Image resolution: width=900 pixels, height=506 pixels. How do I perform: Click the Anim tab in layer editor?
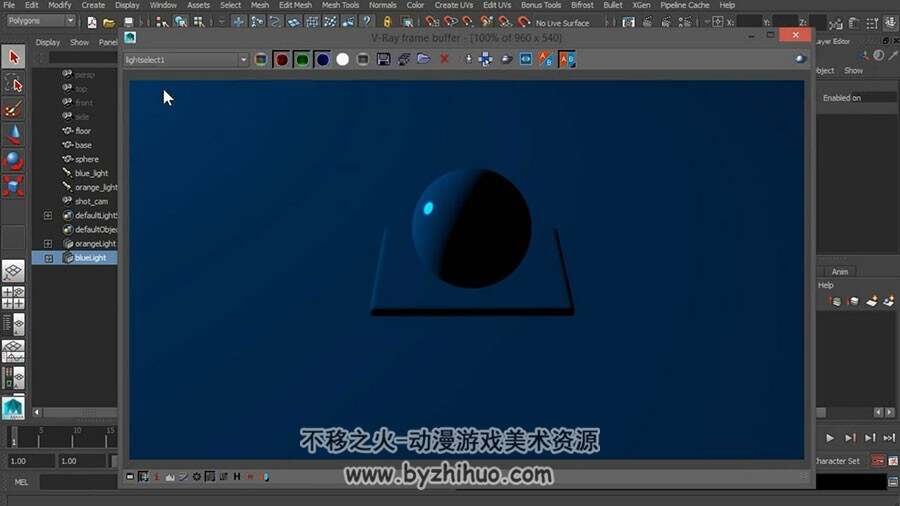tap(840, 271)
